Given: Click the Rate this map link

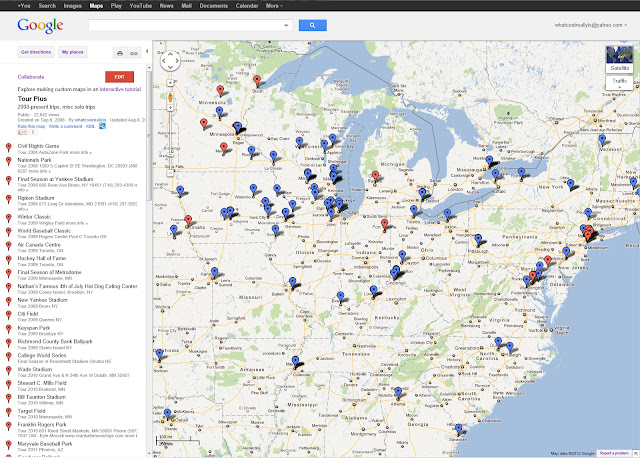Looking at the screenshot, I should point(31,126).
